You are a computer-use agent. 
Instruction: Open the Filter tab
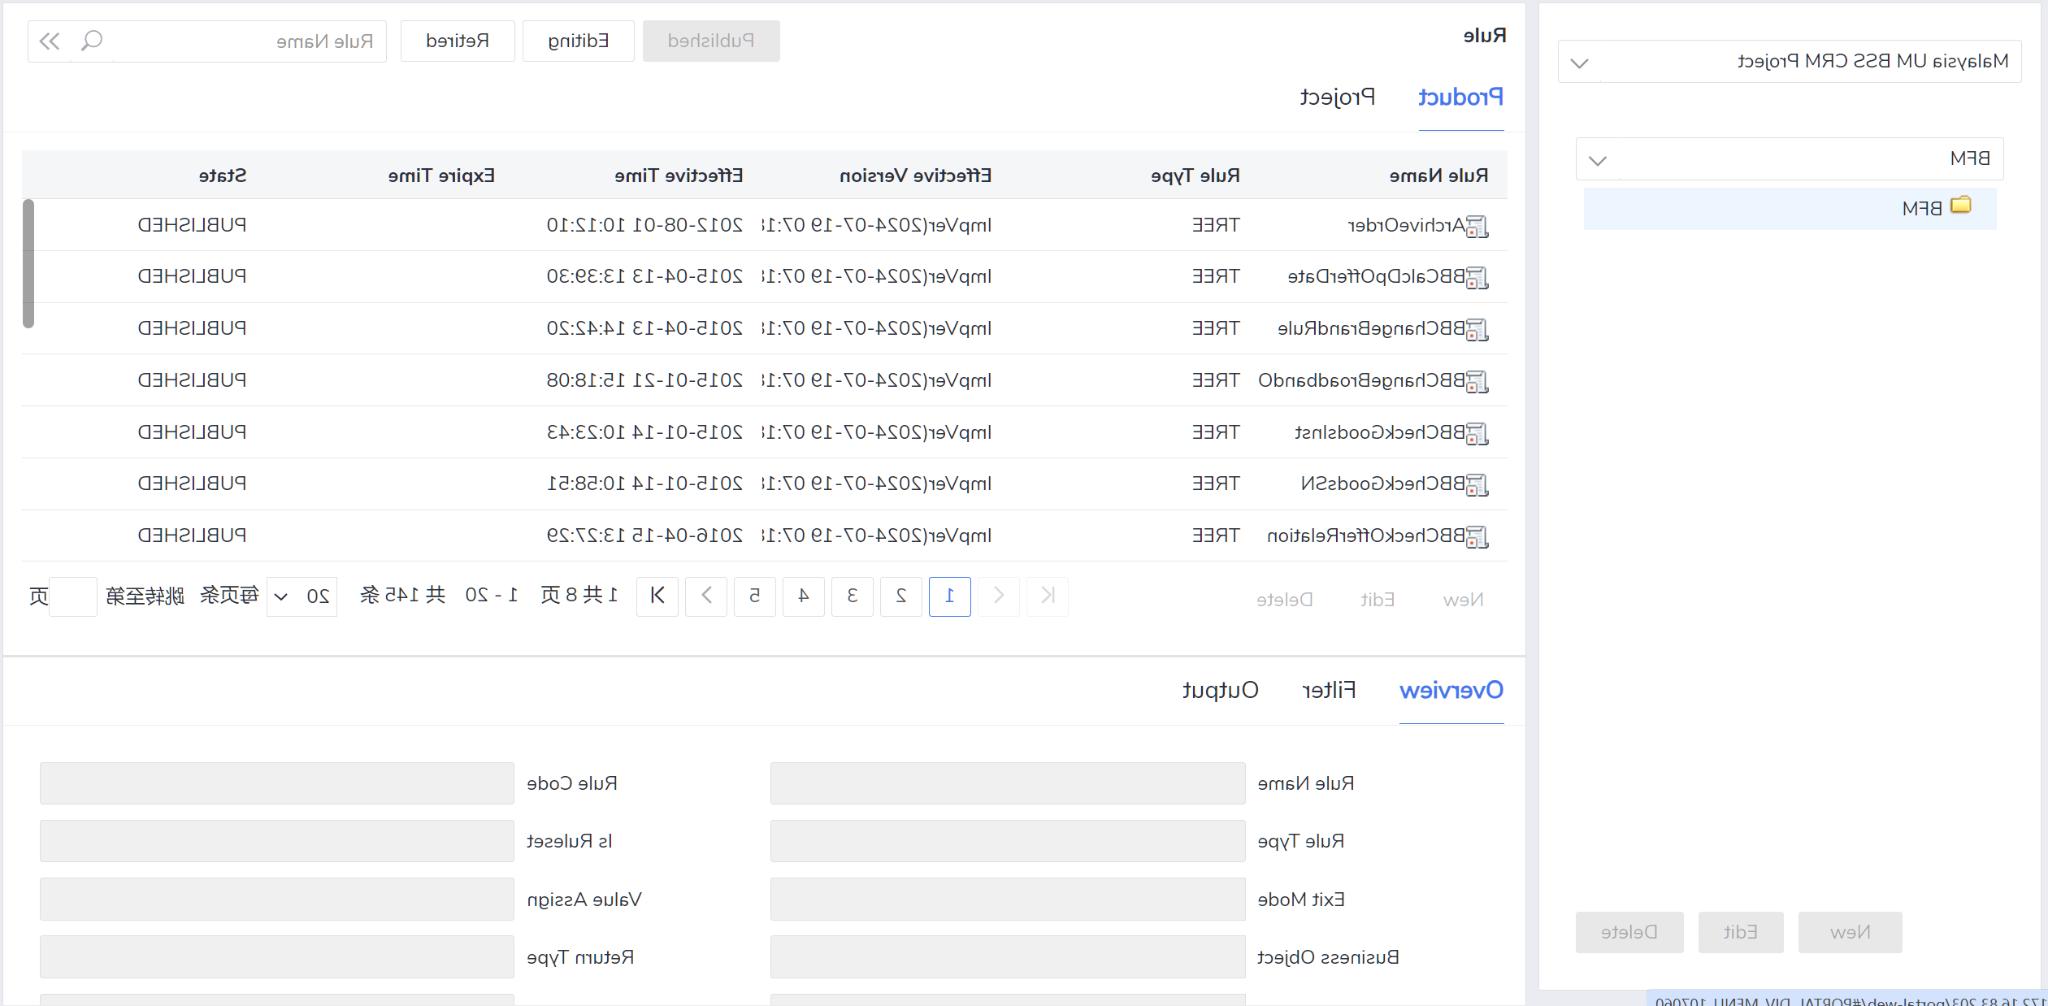[1329, 691]
